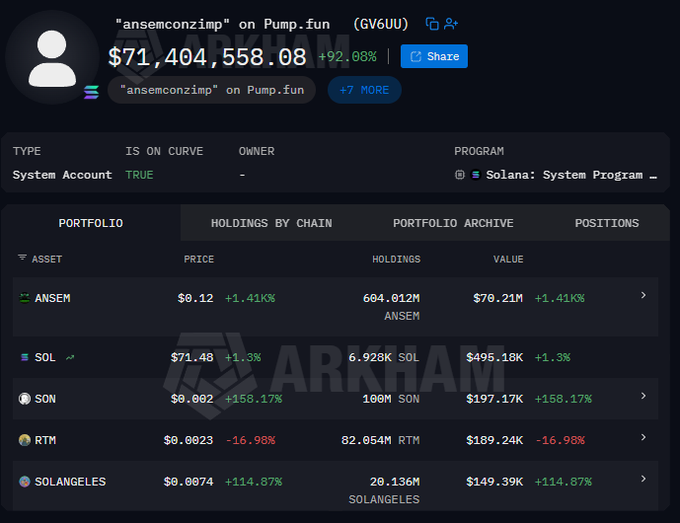This screenshot has width=680, height=523.
Task: Click the SON asset name
Action: click(x=45, y=399)
